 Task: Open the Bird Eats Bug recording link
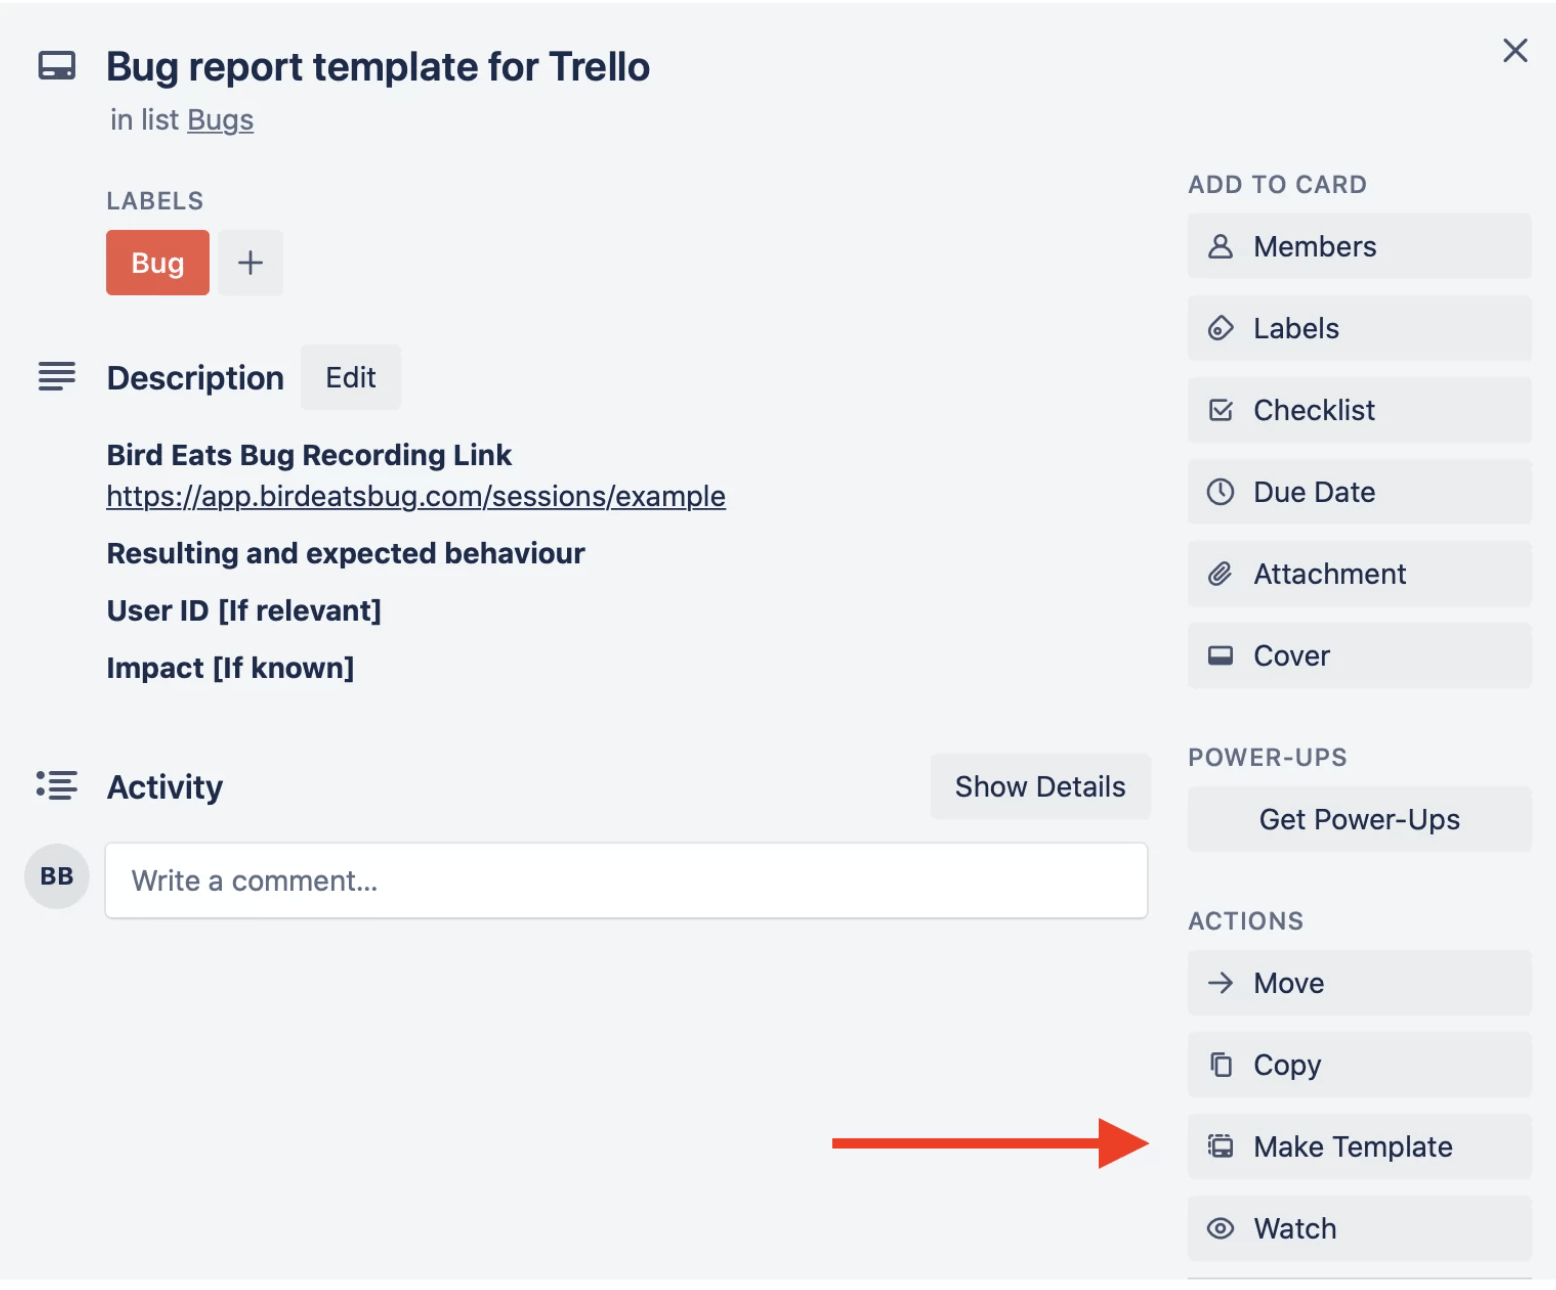coord(415,496)
